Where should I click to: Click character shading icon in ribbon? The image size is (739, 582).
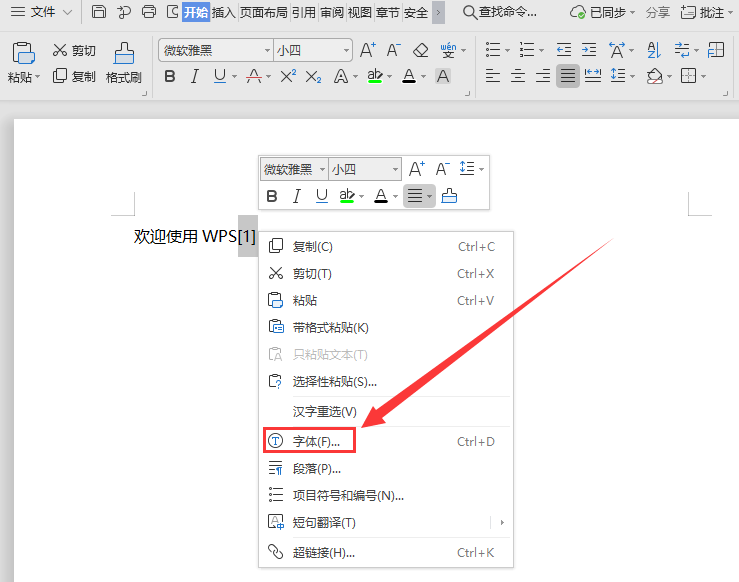click(x=443, y=76)
